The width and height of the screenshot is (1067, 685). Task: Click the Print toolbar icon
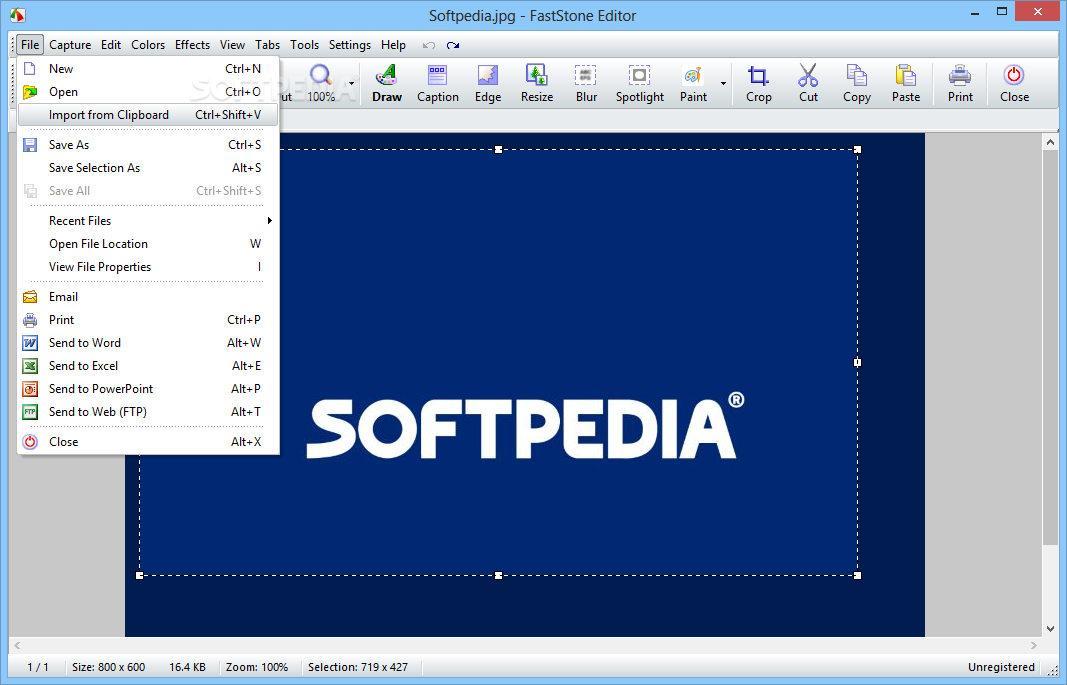960,84
